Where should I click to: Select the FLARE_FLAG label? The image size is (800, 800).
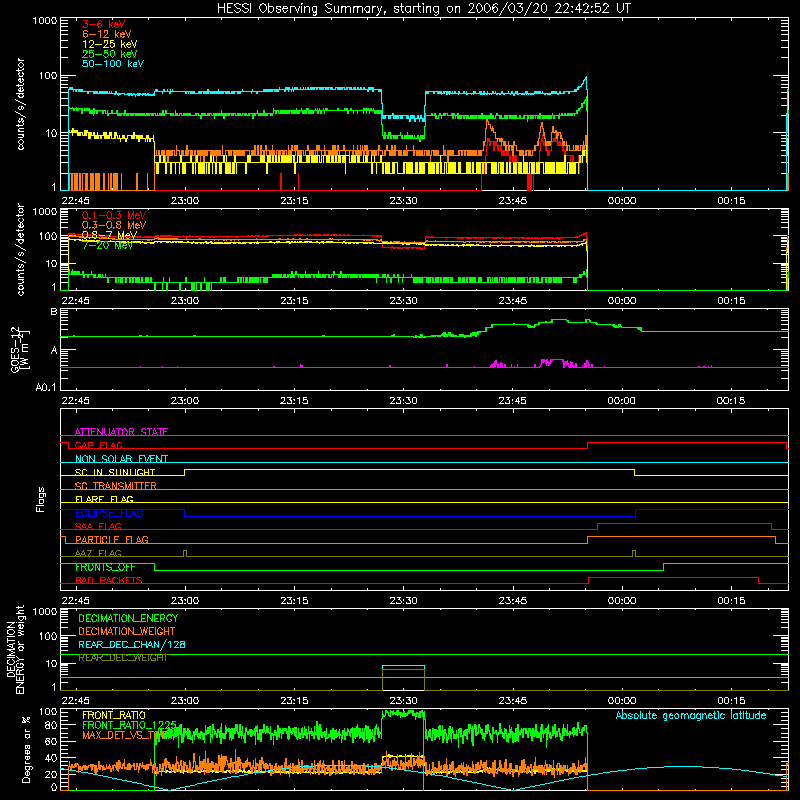point(104,499)
